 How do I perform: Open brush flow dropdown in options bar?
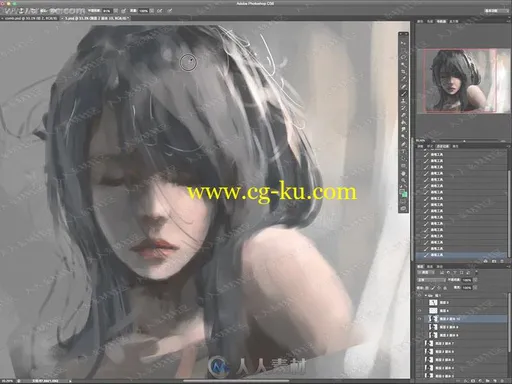(x=152, y=11)
